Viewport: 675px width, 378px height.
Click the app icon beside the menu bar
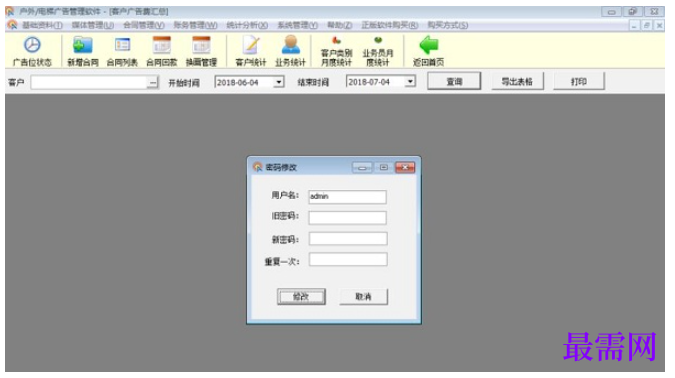point(12,25)
